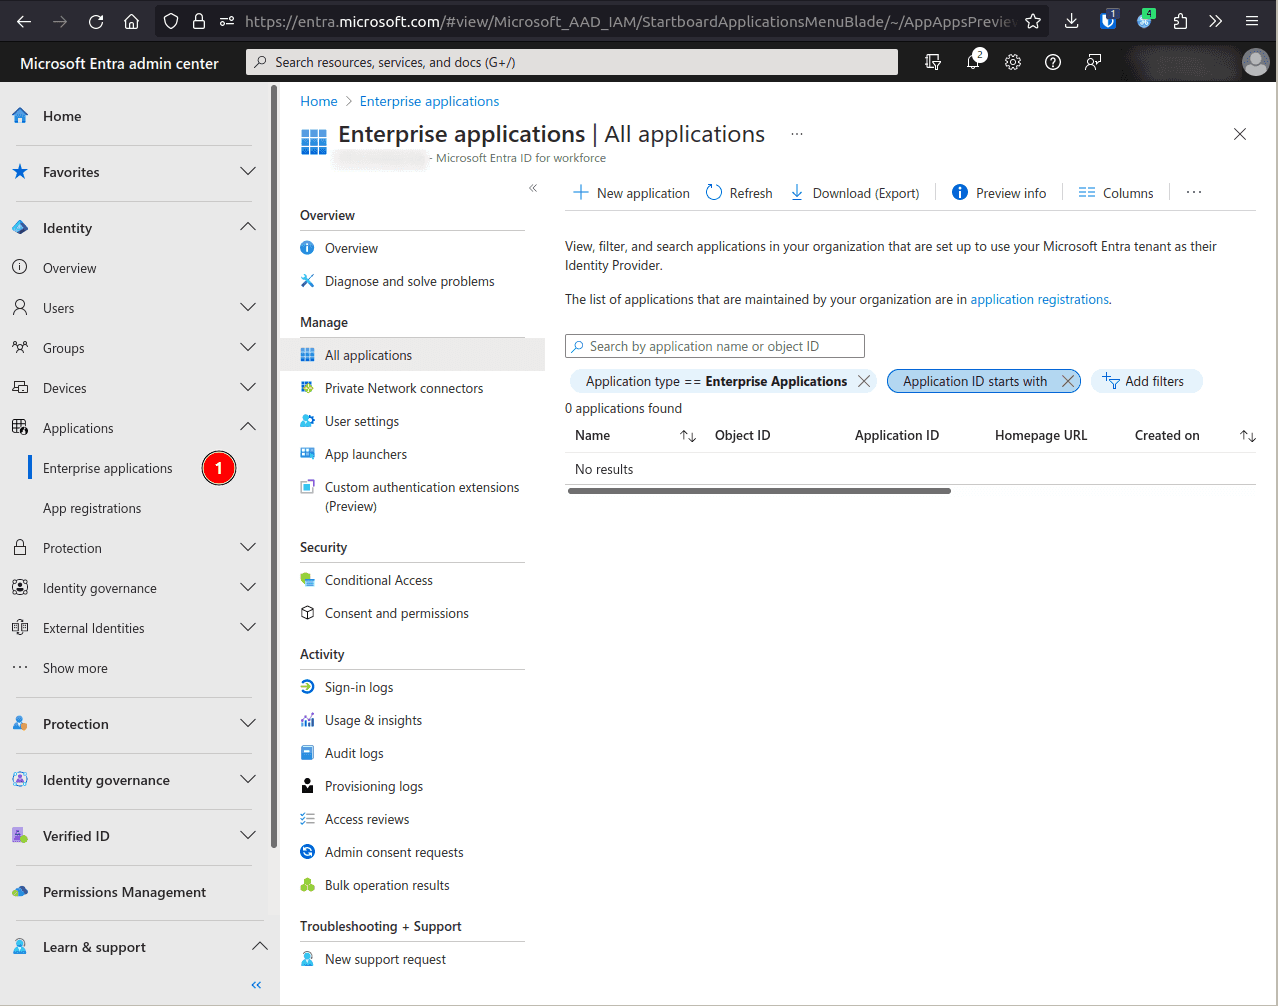The image size is (1278, 1006).
Task: Collapse Learn & support section
Action: 259,946
